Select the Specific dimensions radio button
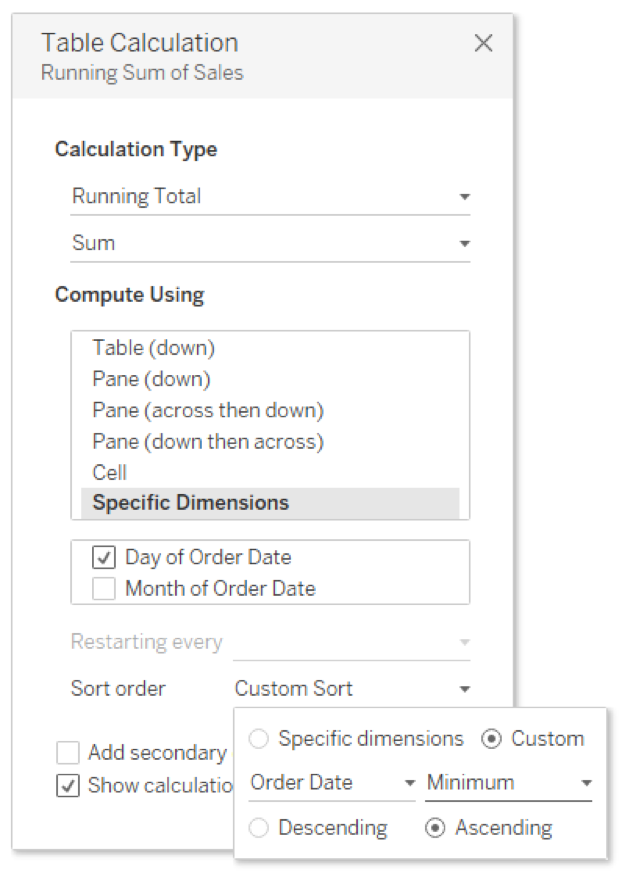 coord(259,739)
